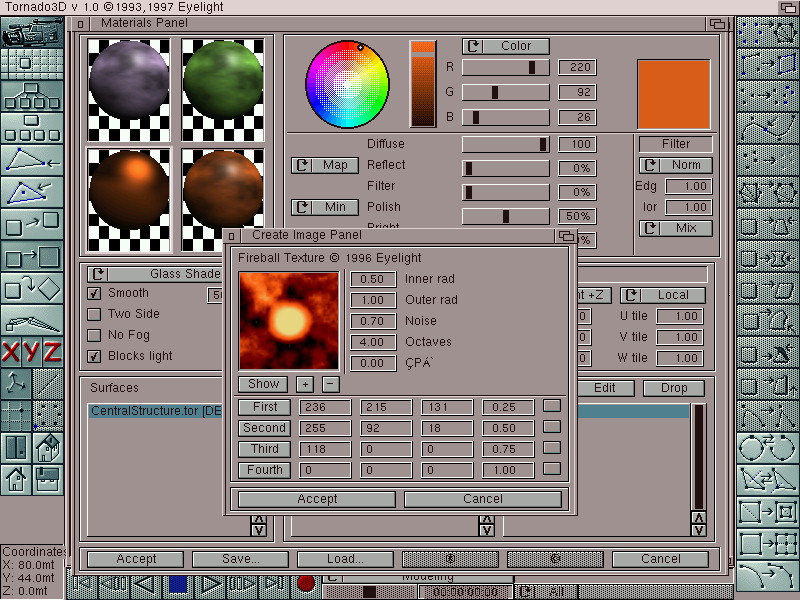This screenshot has height=600, width=800.
Task: Select the hierarchy tree tool icon
Action: pyautogui.click(x=32, y=96)
